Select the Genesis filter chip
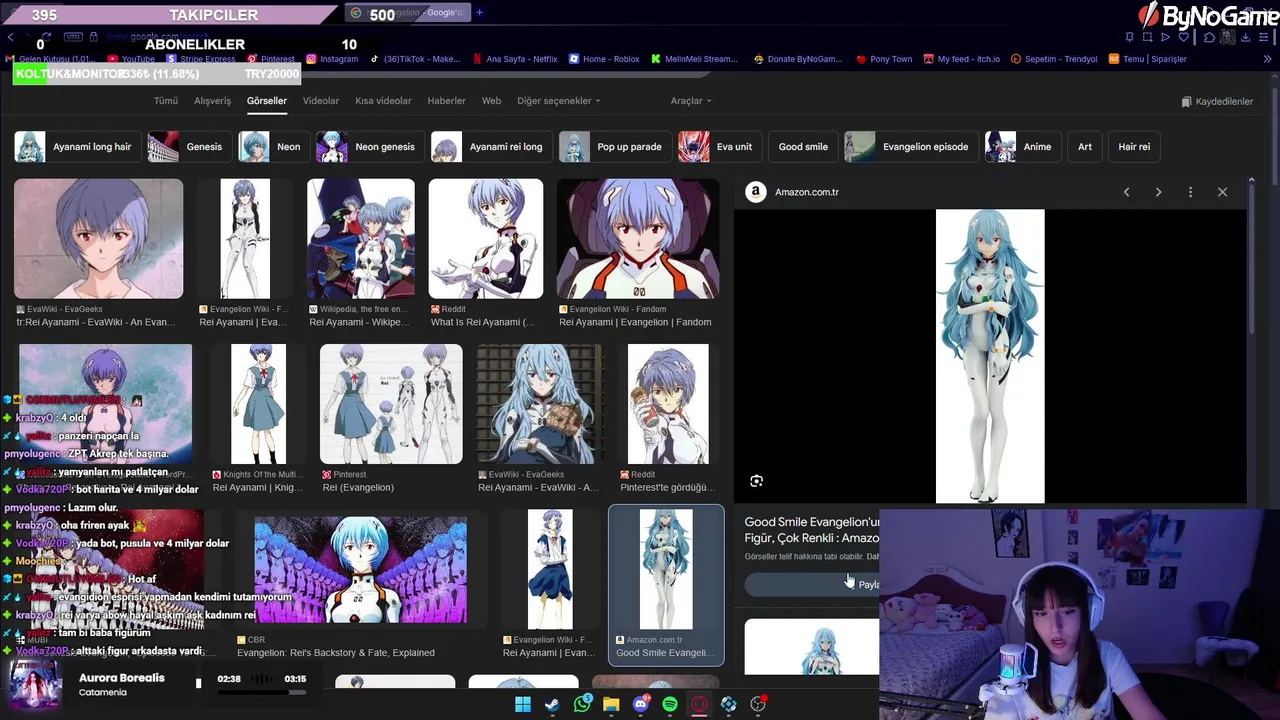This screenshot has width=1280, height=720. point(189,147)
